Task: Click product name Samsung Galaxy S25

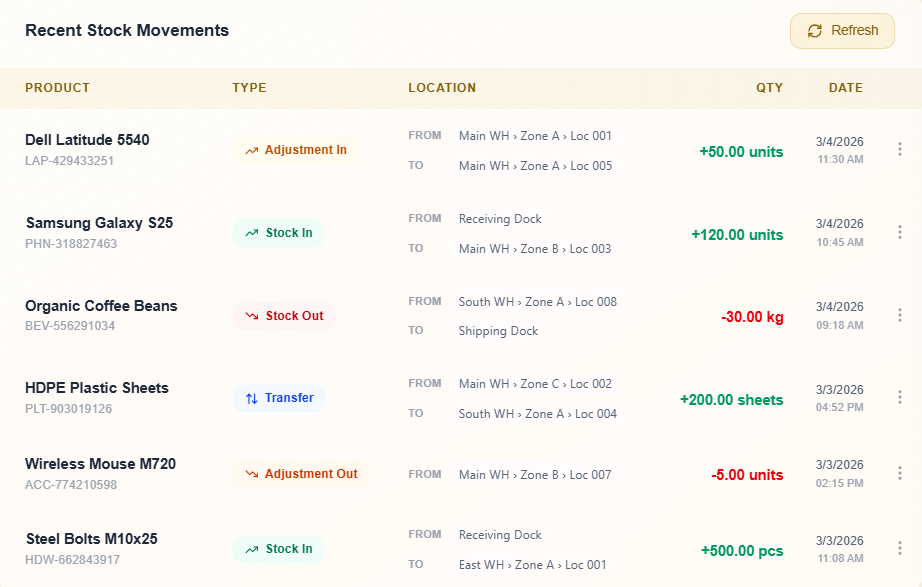Action: (99, 223)
